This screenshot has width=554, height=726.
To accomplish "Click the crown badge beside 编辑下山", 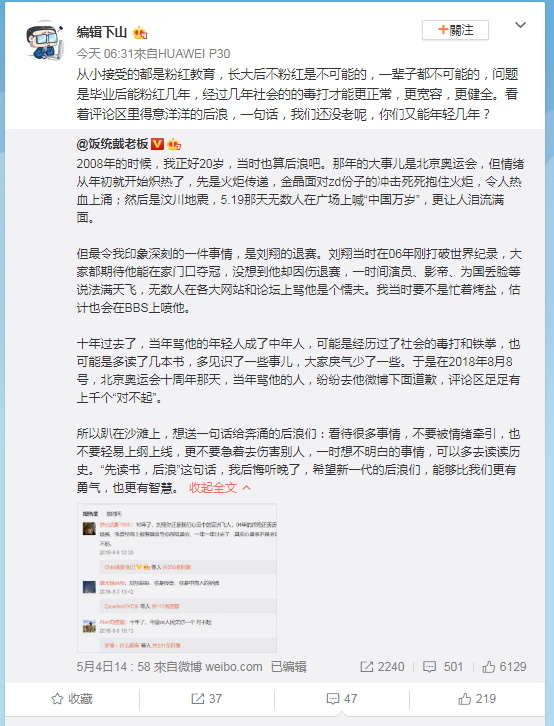I will point(140,32).
